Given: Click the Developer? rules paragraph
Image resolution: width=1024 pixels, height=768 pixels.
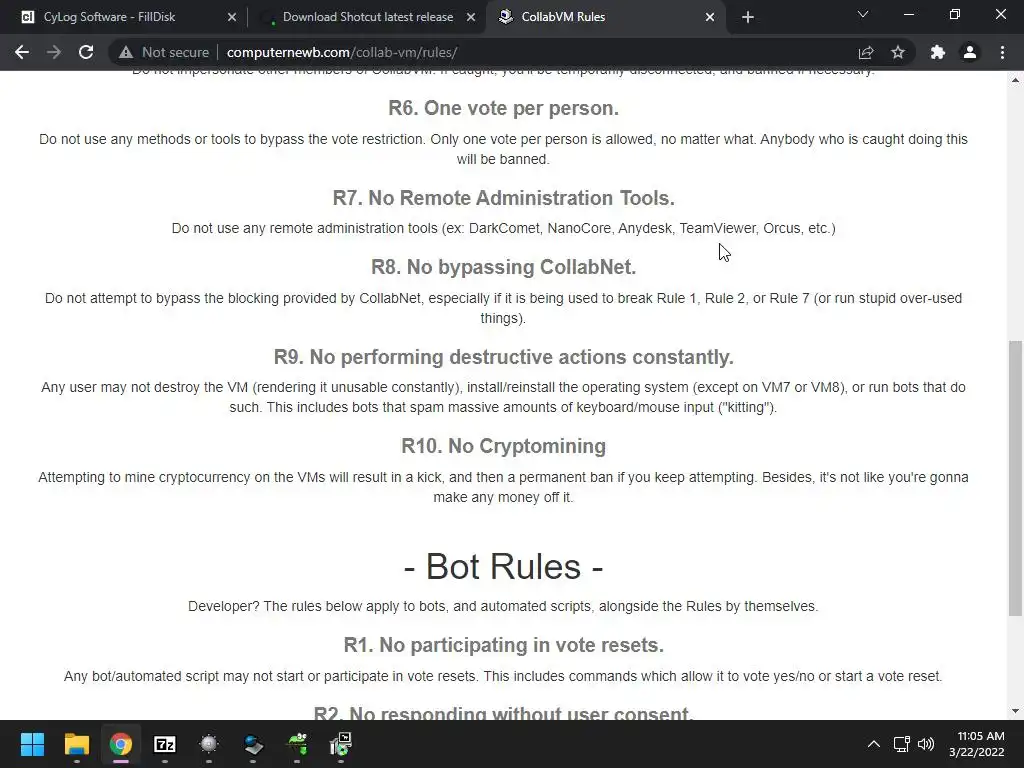Looking at the screenshot, I should (x=503, y=606).
